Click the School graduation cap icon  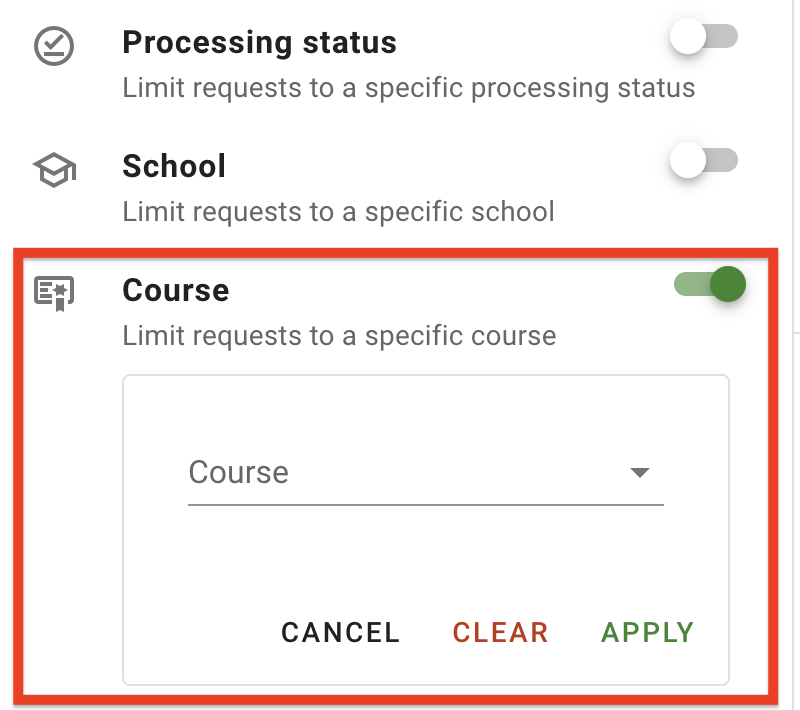tap(52, 169)
